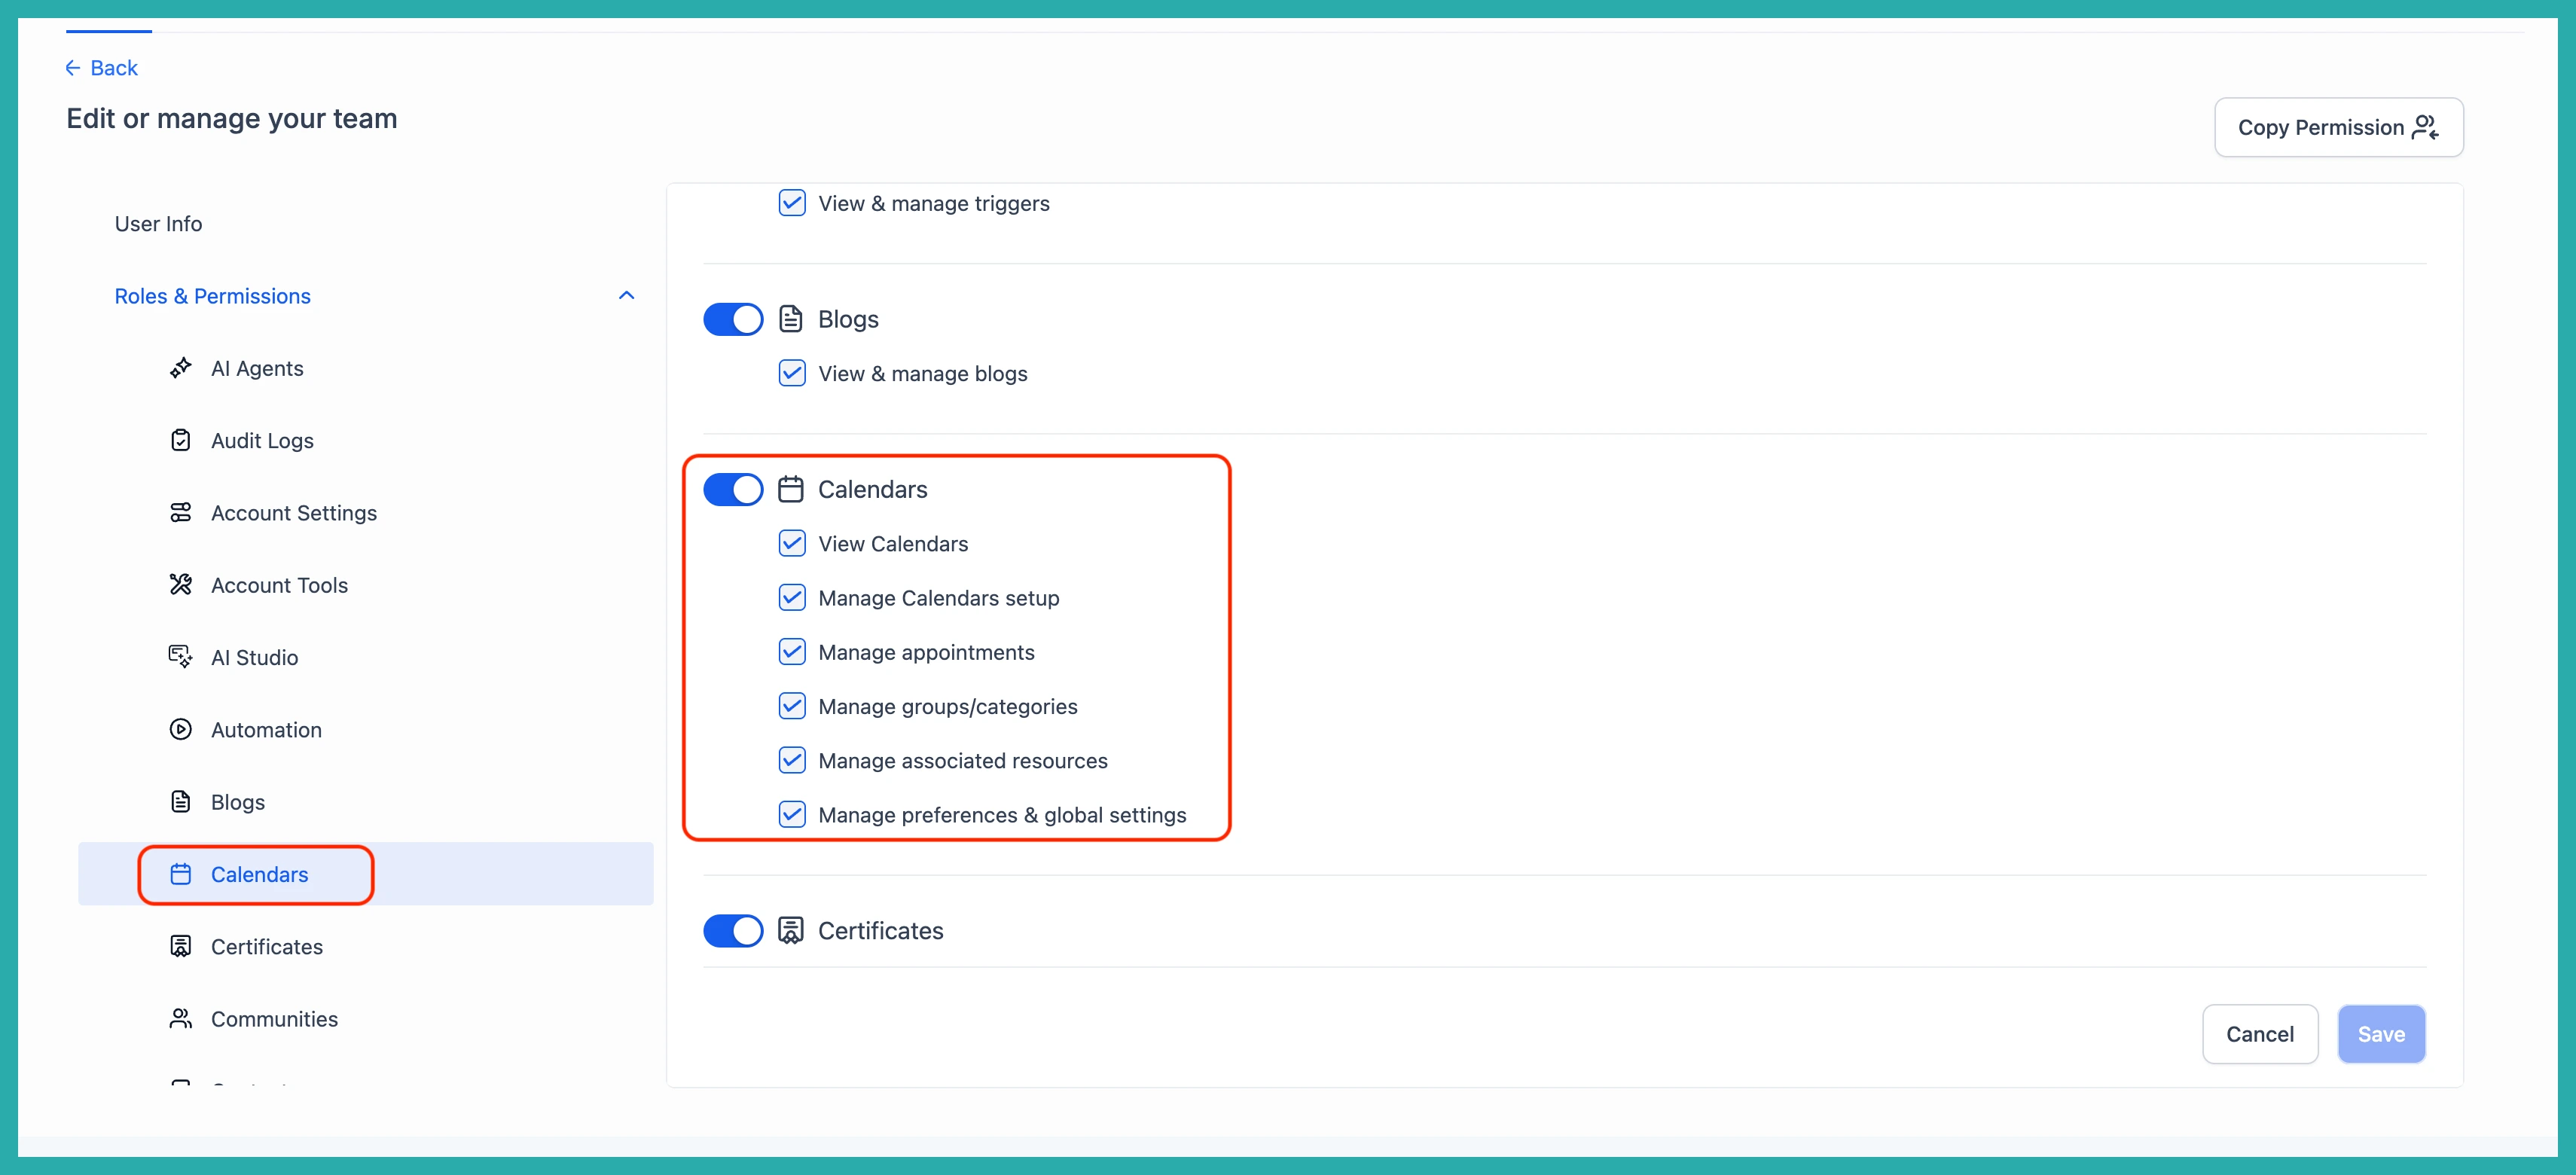Click the Blogs section heading

[x=848, y=319]
